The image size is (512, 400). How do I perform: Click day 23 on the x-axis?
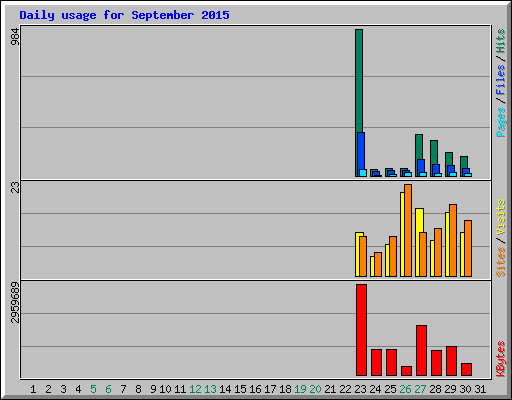click(x=360, y=389)
